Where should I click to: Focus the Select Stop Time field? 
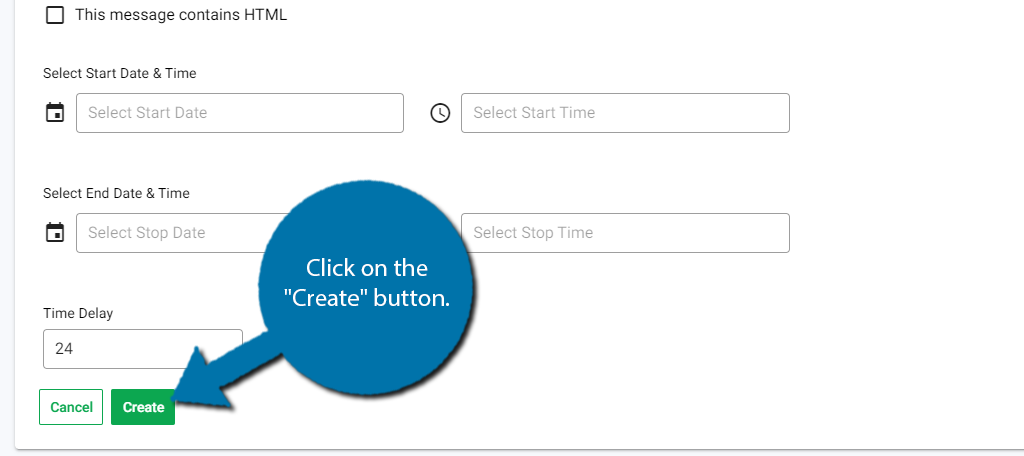point(625,233)
